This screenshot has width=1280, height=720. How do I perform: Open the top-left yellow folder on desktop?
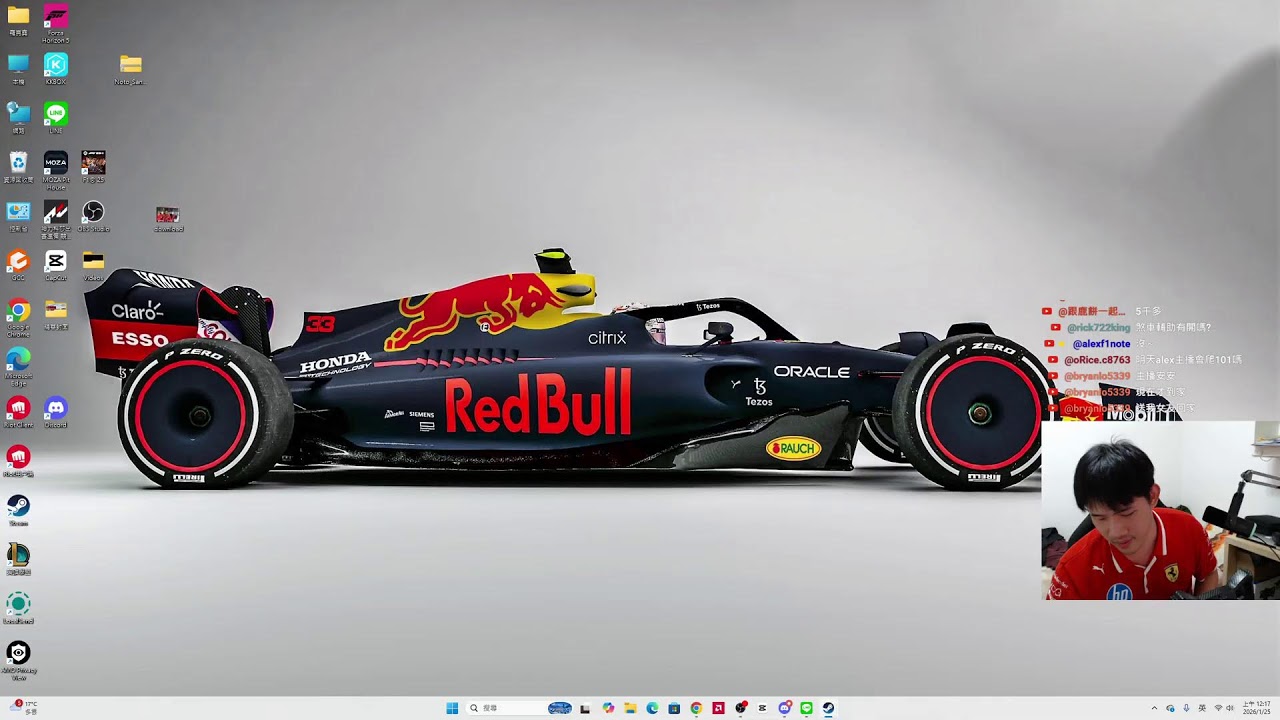[x=18, y=20]
